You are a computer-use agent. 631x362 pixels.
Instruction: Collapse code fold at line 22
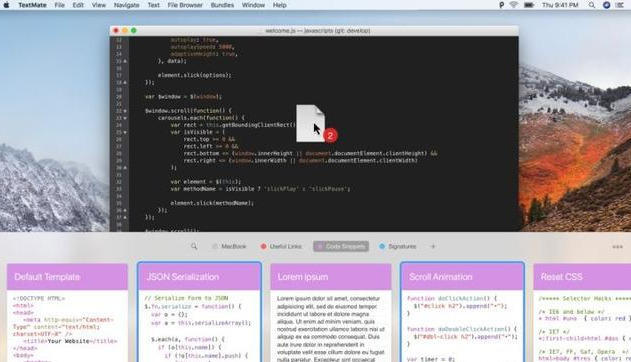tap(125, 111)
